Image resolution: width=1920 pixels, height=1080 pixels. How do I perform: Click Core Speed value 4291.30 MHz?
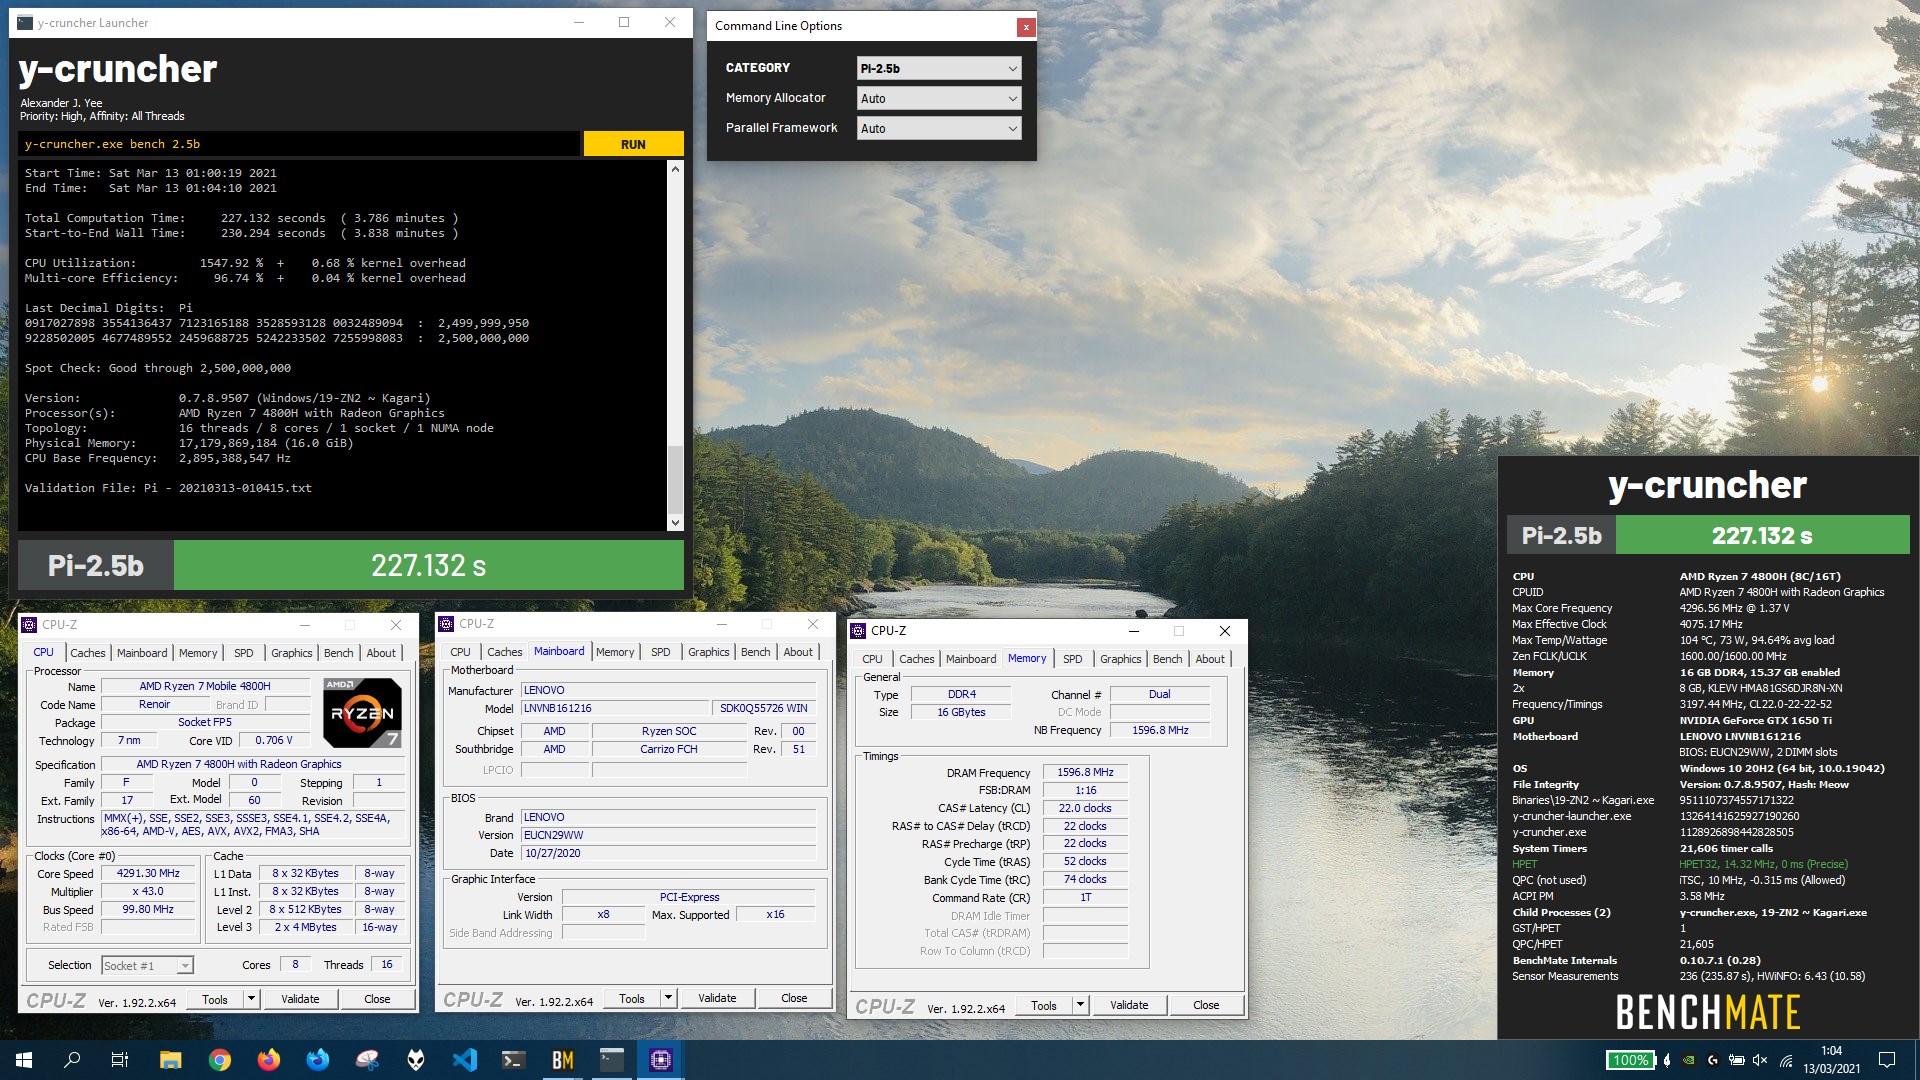click(x=148, y=873)
